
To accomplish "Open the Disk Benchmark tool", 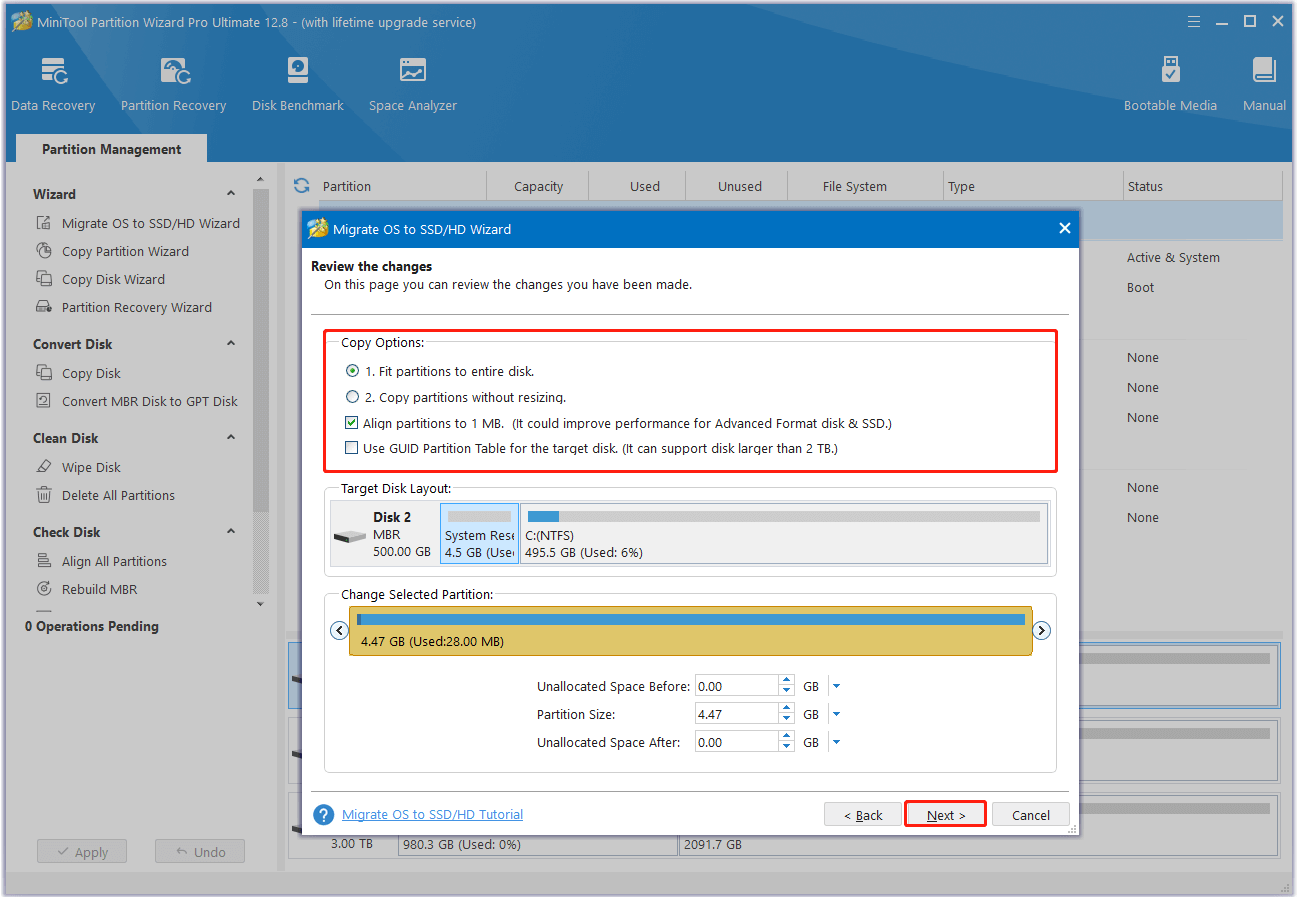I will (x=297, y=85).
